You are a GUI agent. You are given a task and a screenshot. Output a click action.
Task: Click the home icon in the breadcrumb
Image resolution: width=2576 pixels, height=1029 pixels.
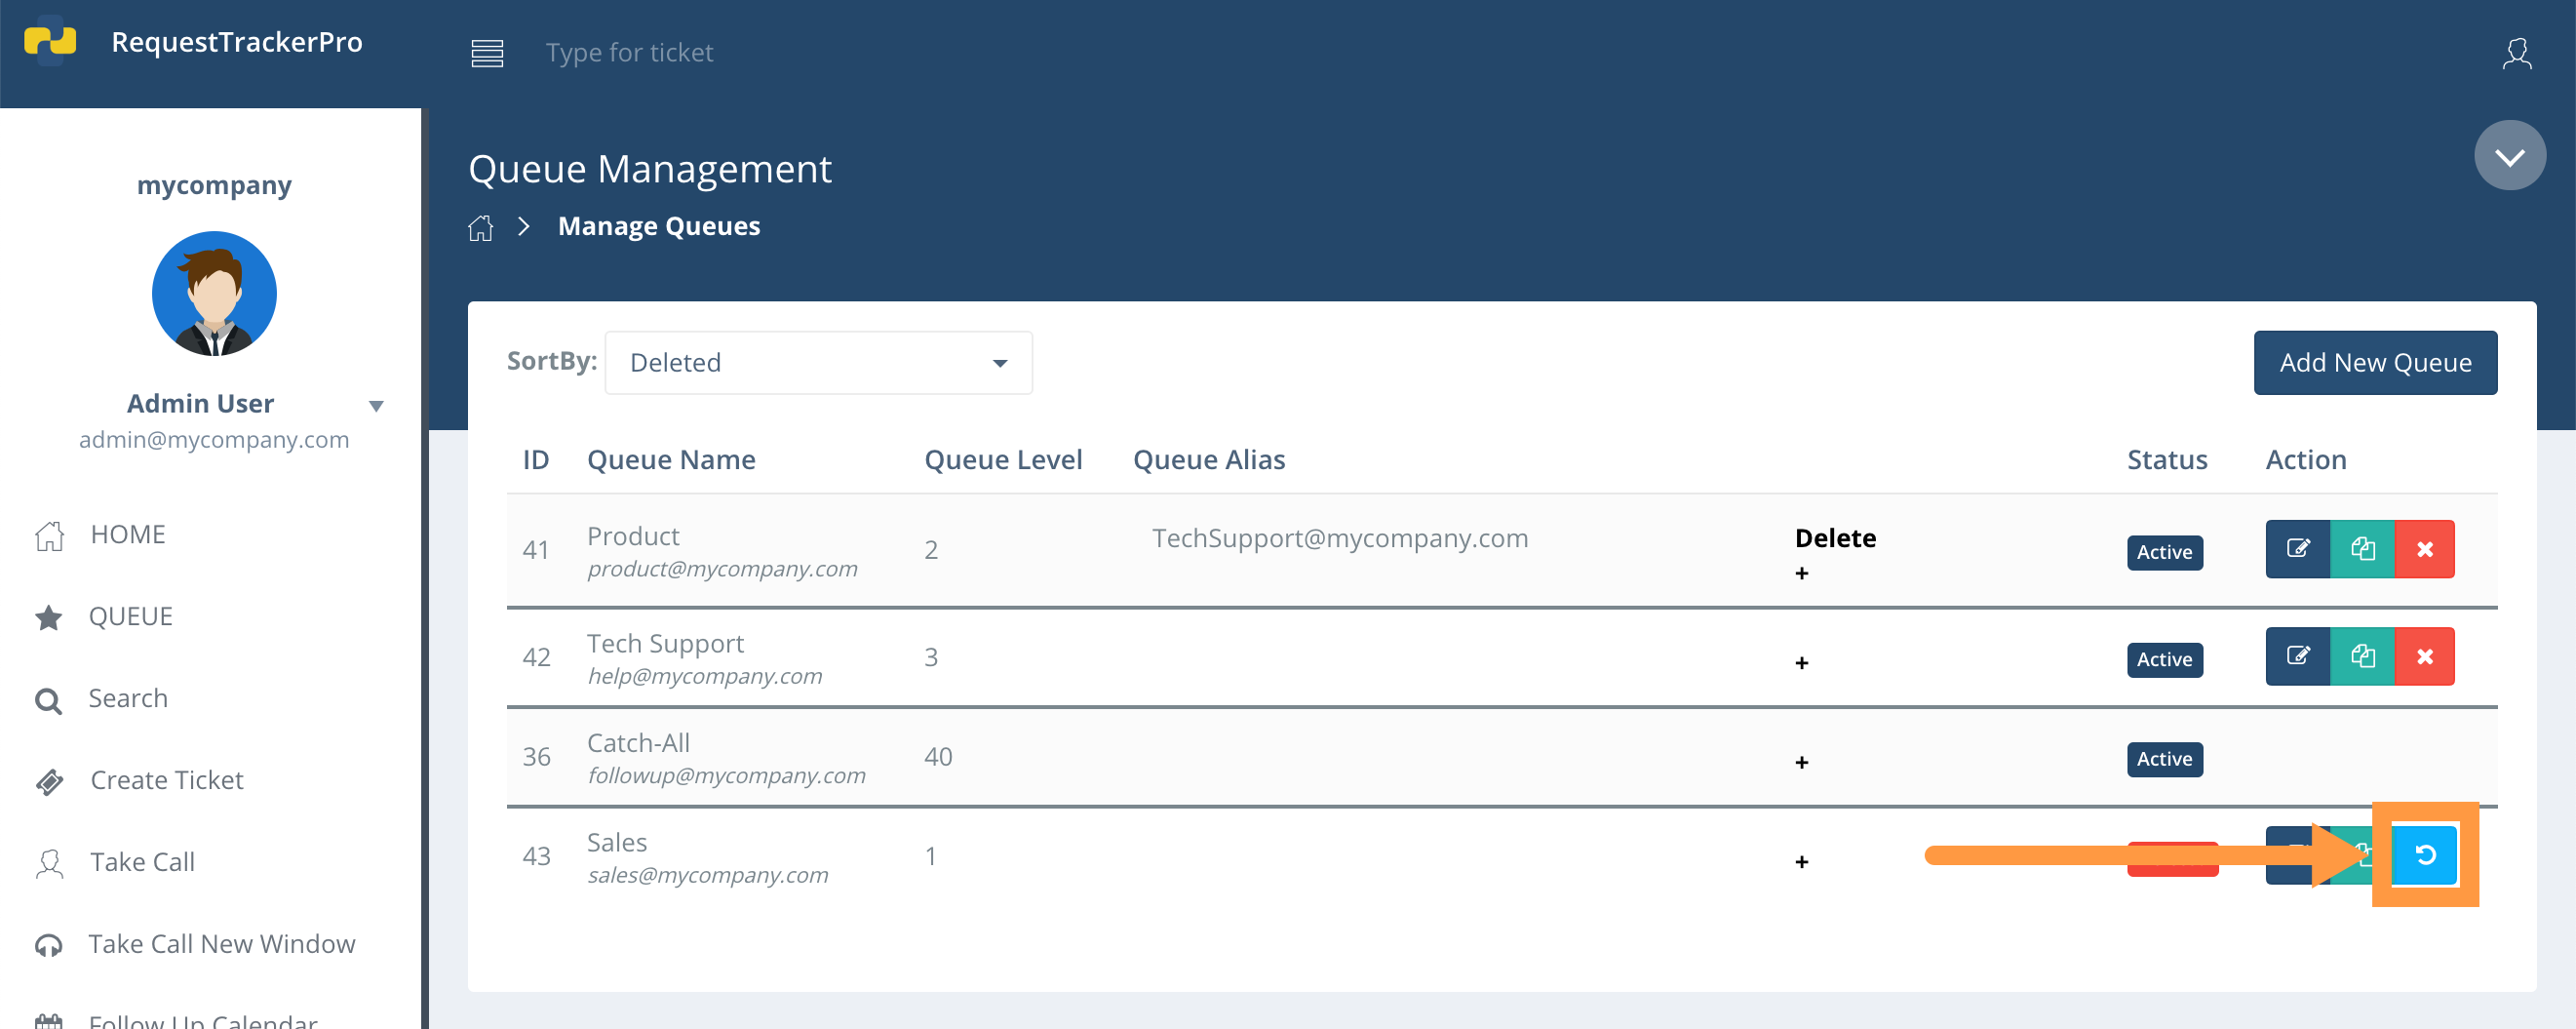pyautogui.click(x=481, y=227)
